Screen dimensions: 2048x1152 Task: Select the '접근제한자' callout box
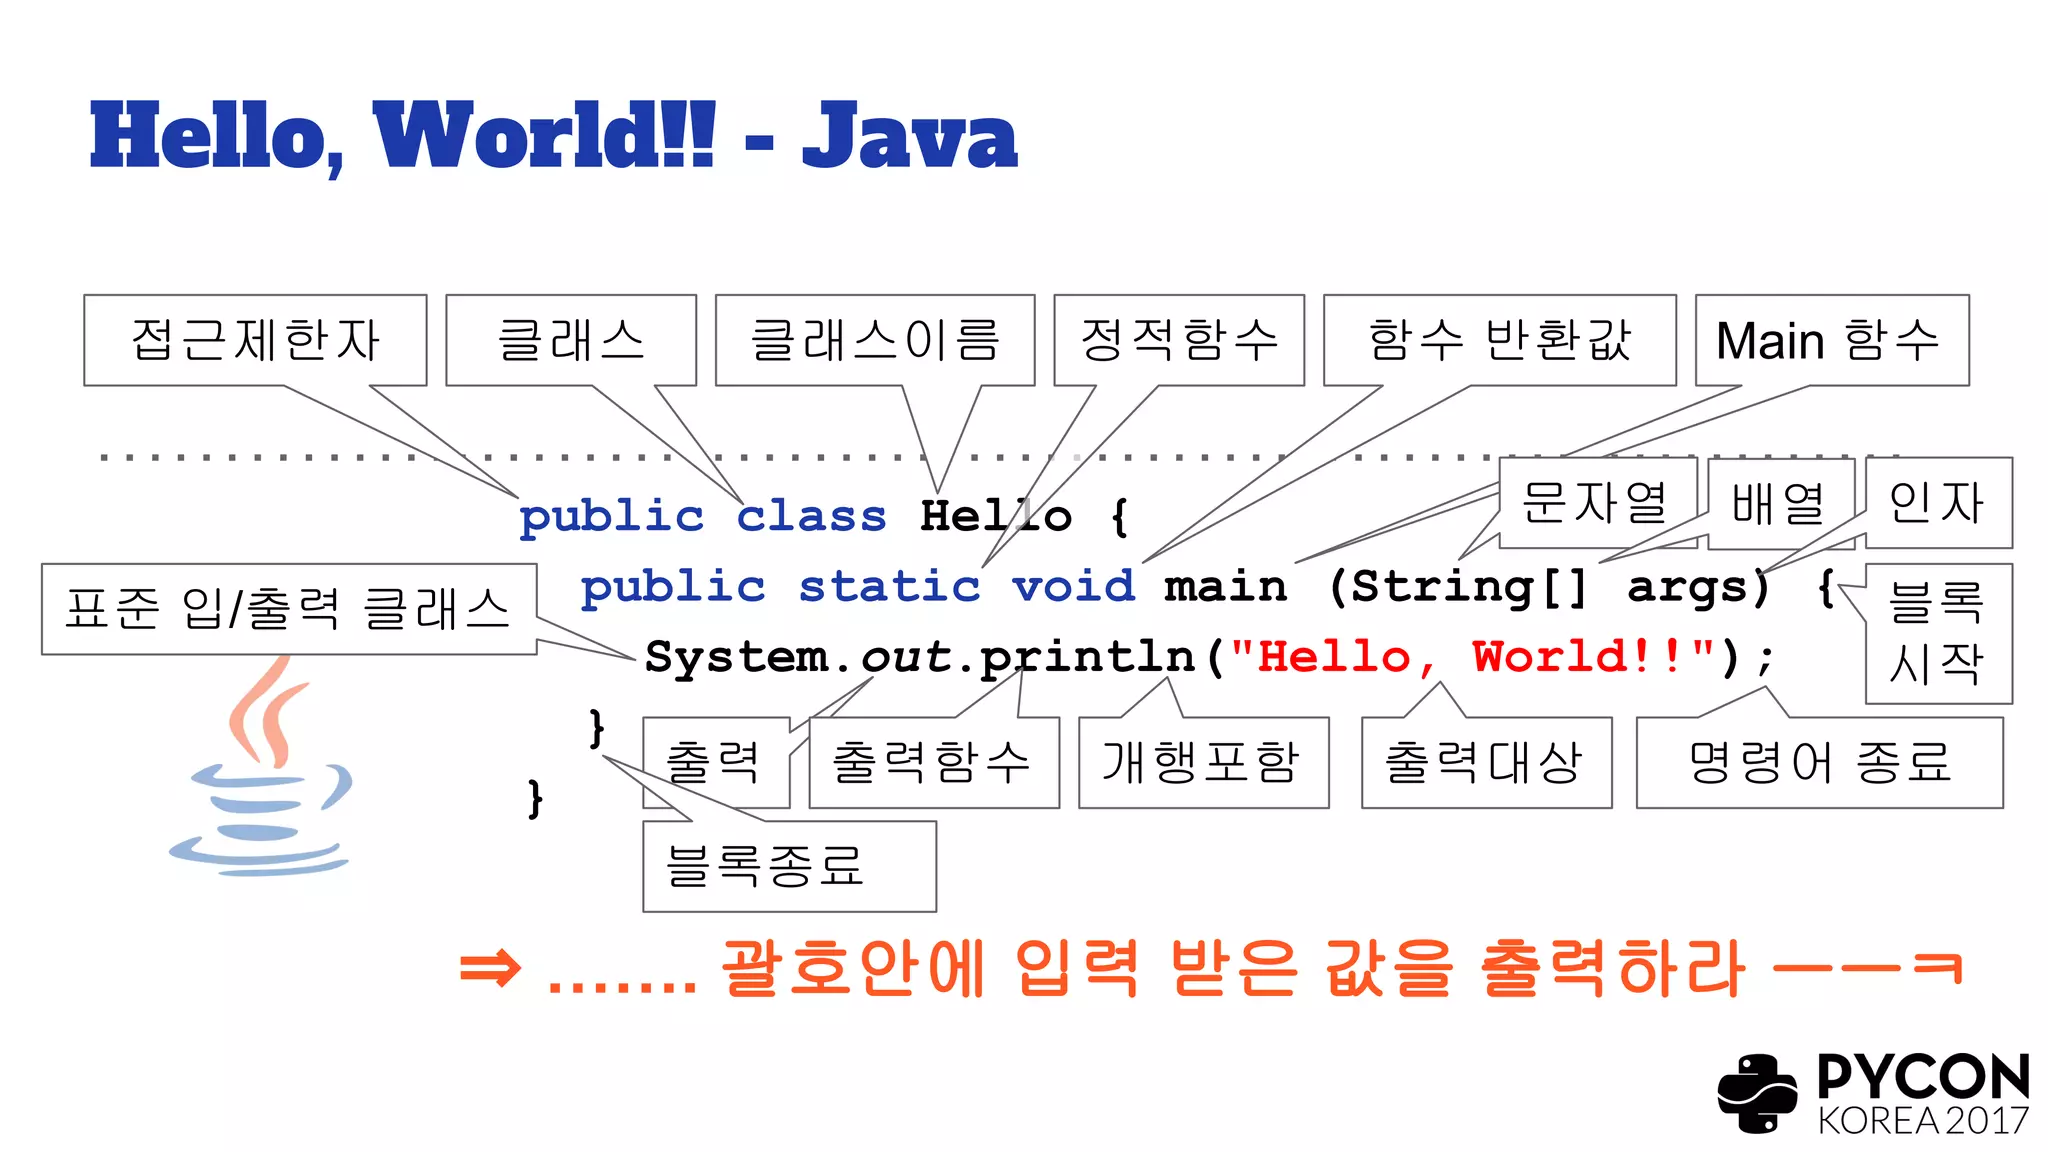(255, 340)
